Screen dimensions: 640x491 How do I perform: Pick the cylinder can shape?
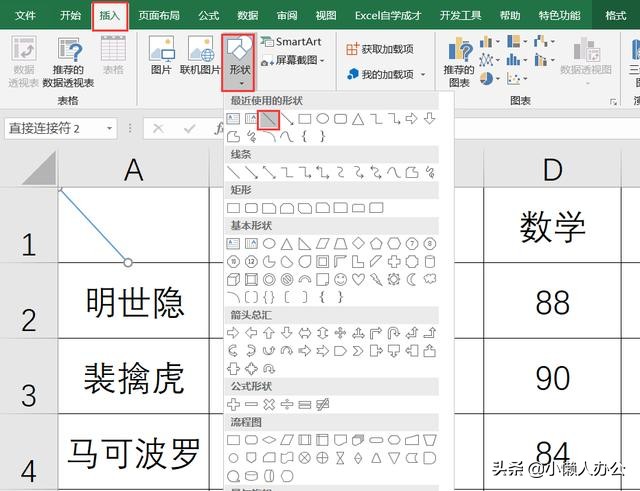click(430, 262)
